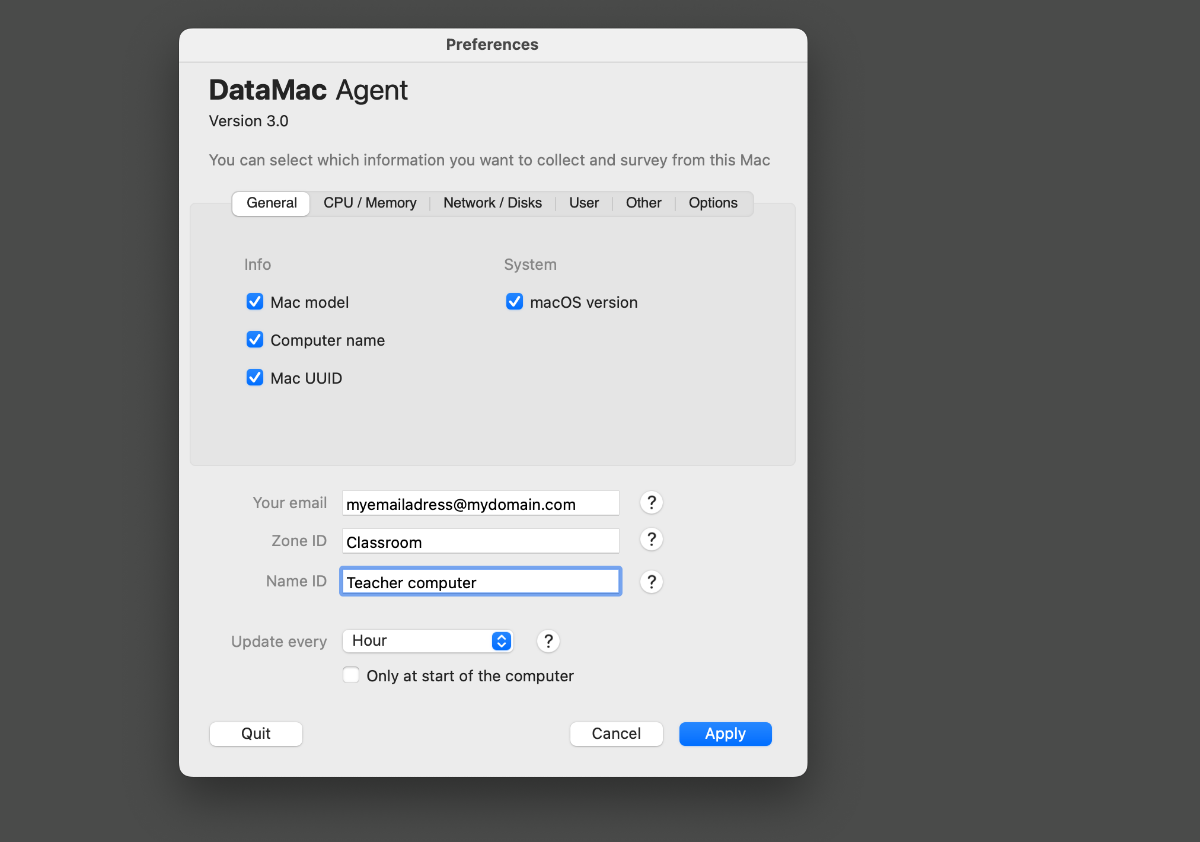Click the Info section heading

(258, 265)
